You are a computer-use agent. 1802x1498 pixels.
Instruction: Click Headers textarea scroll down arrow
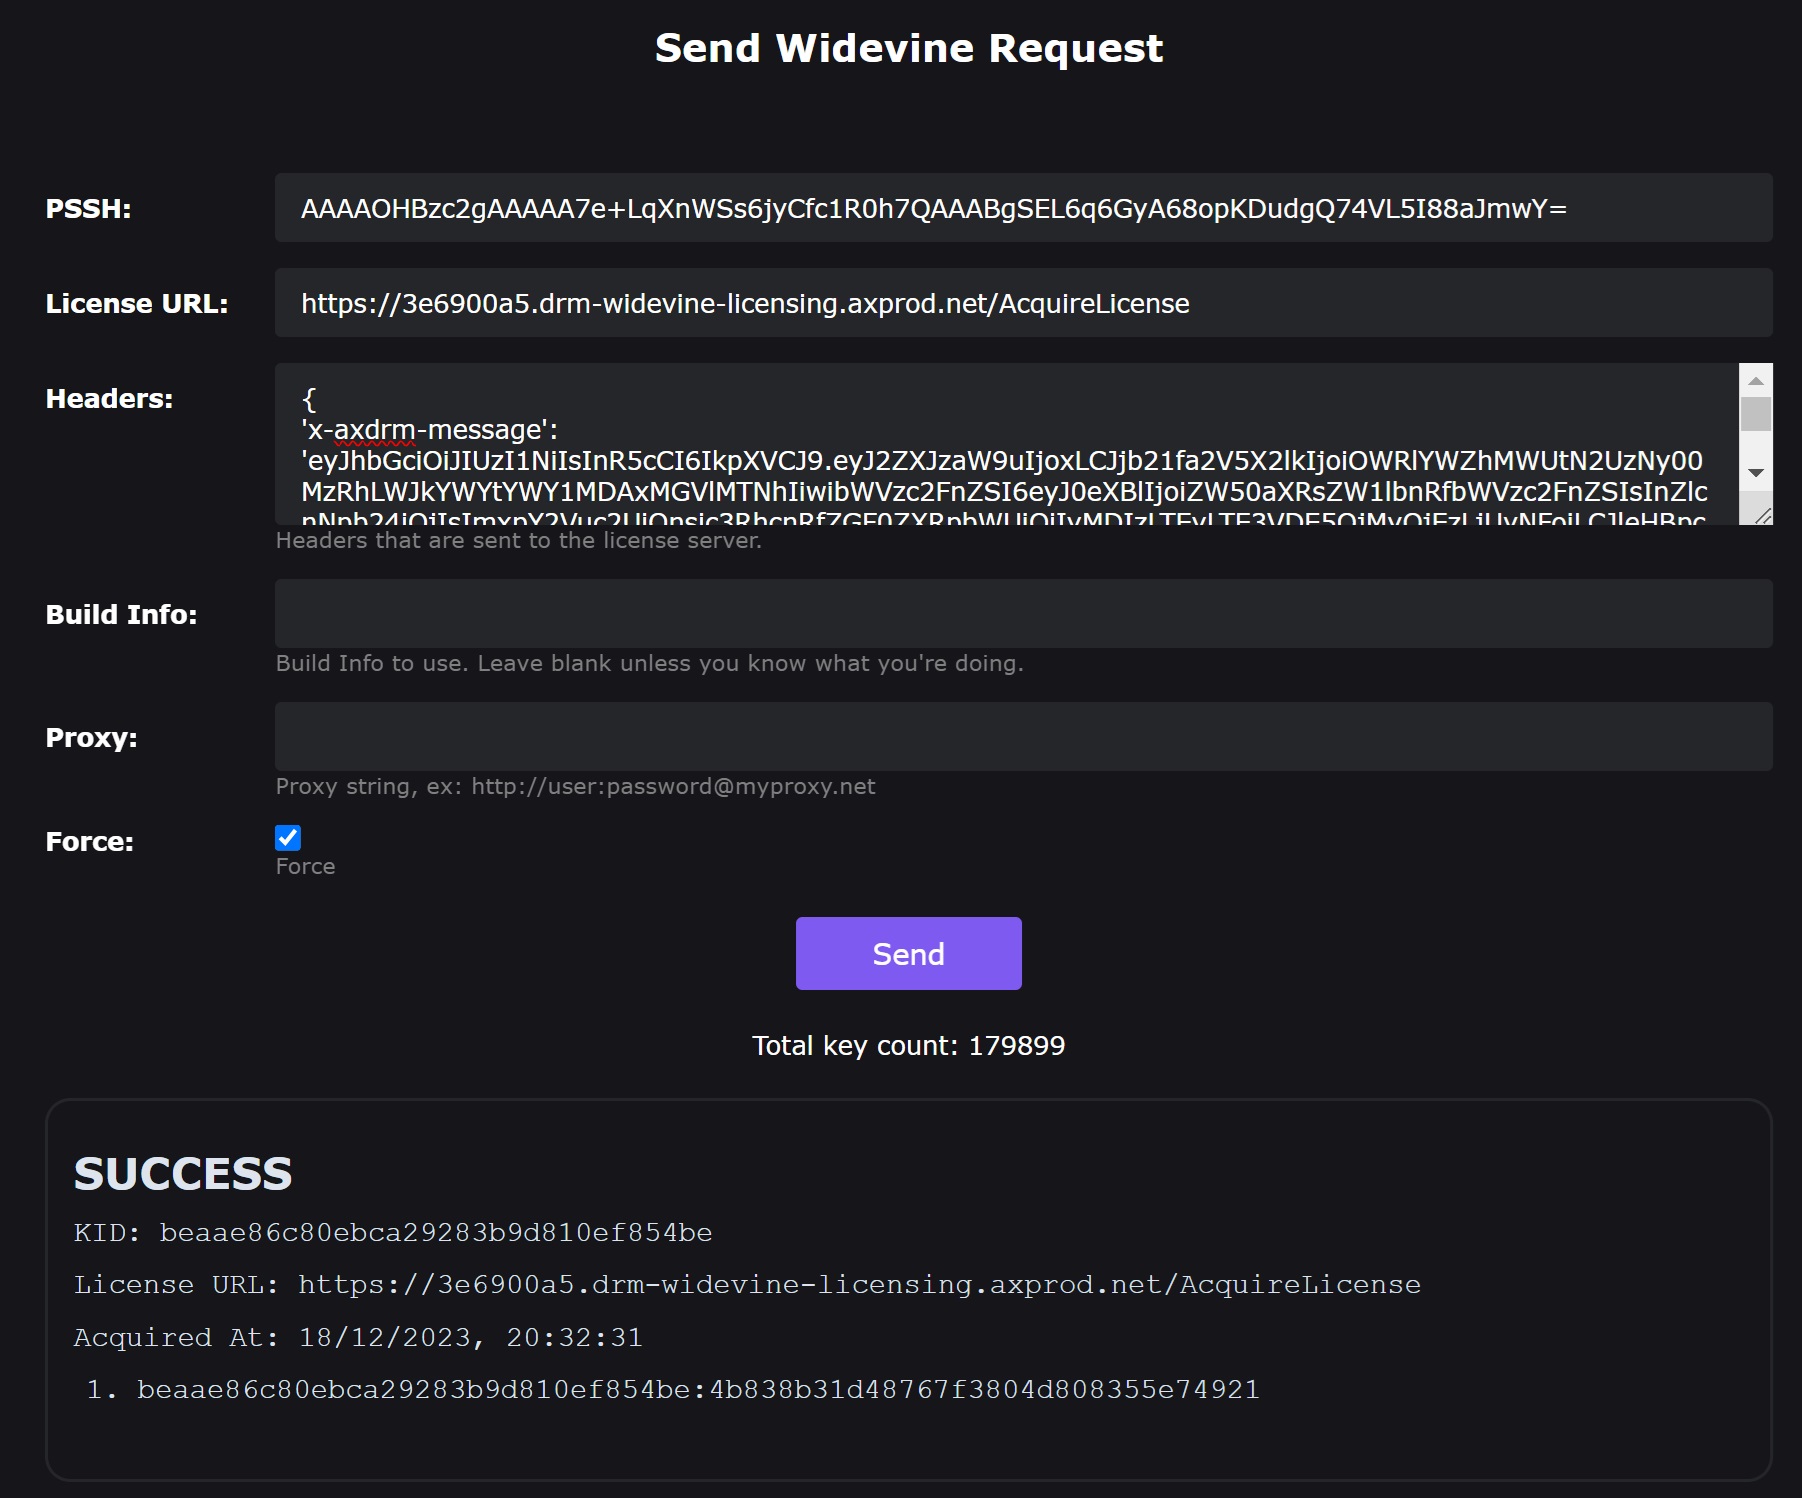pyautogui.click(x=1755, y=473)
